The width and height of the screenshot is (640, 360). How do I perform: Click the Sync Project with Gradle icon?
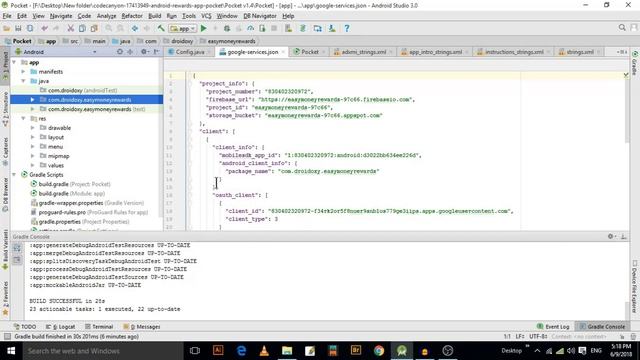(303, 29)
